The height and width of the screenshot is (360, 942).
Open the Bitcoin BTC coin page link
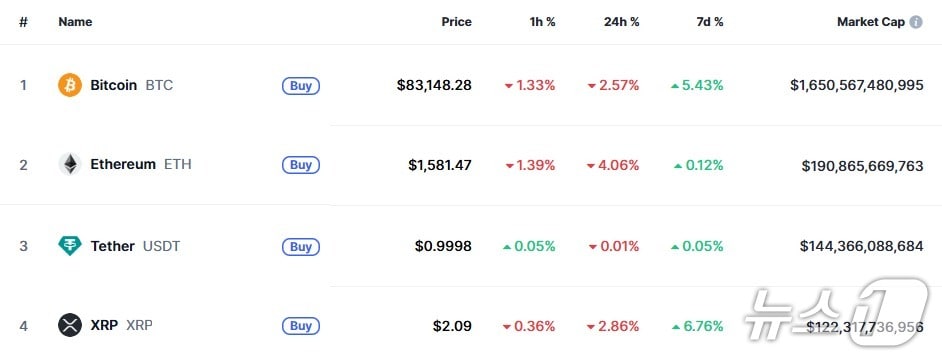132,85
